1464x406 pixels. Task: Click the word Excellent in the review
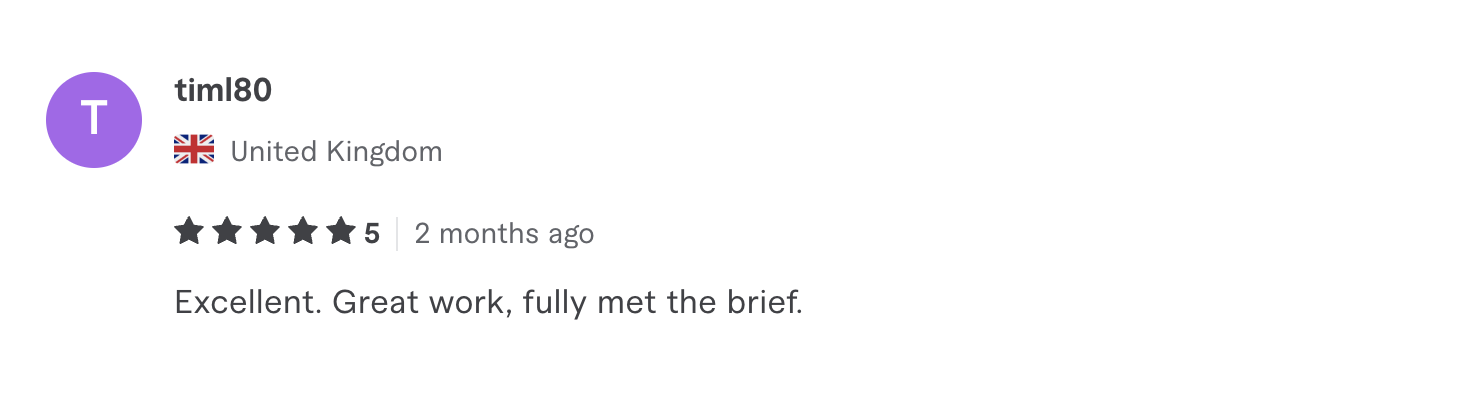[248, 302]
